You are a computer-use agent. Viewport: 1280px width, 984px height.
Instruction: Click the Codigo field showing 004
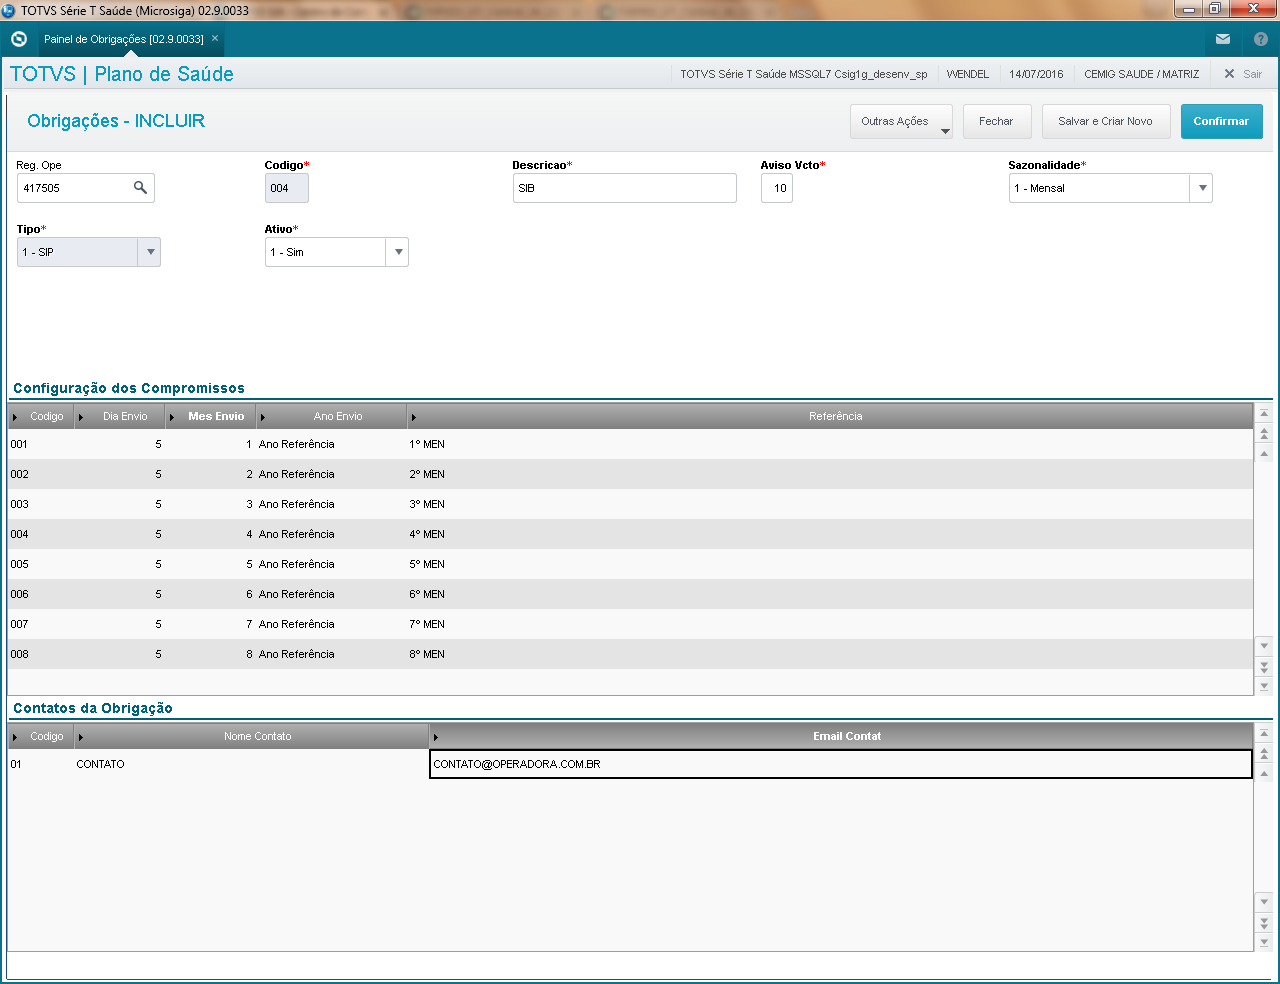[x=287, y=188]
